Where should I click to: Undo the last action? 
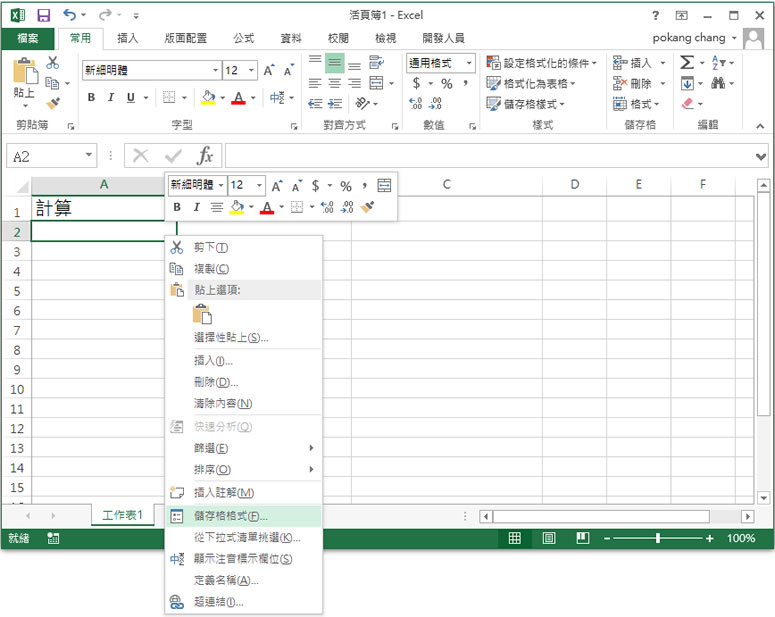click(x=70, y=15)
